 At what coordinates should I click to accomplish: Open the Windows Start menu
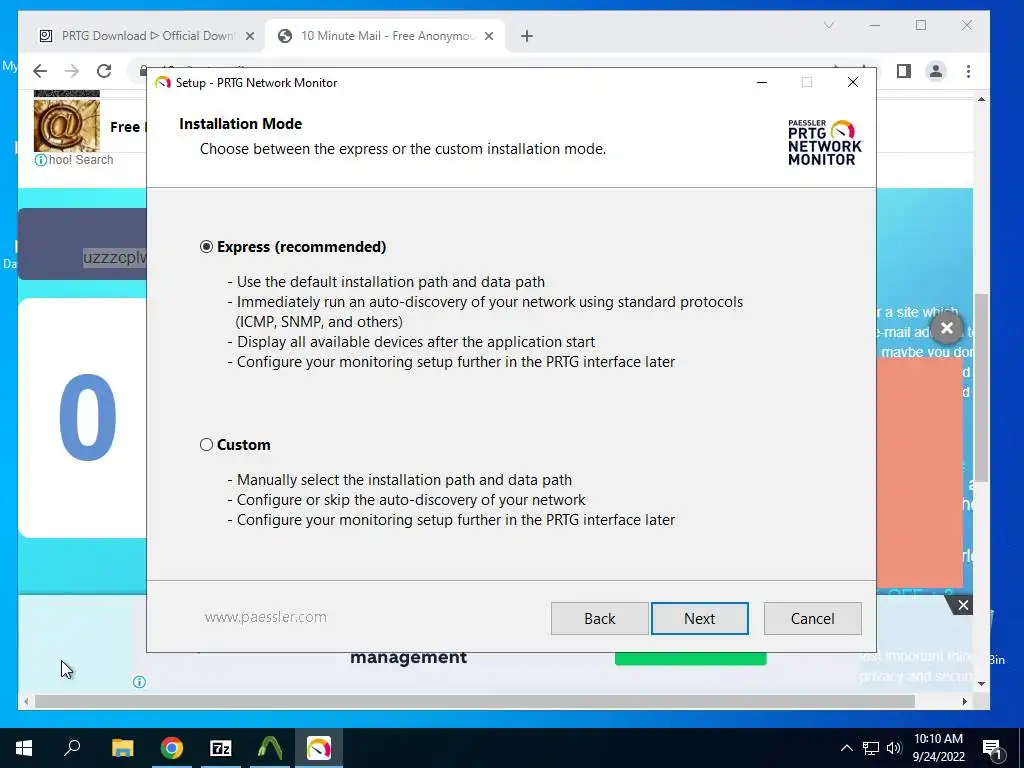(24, 748)
